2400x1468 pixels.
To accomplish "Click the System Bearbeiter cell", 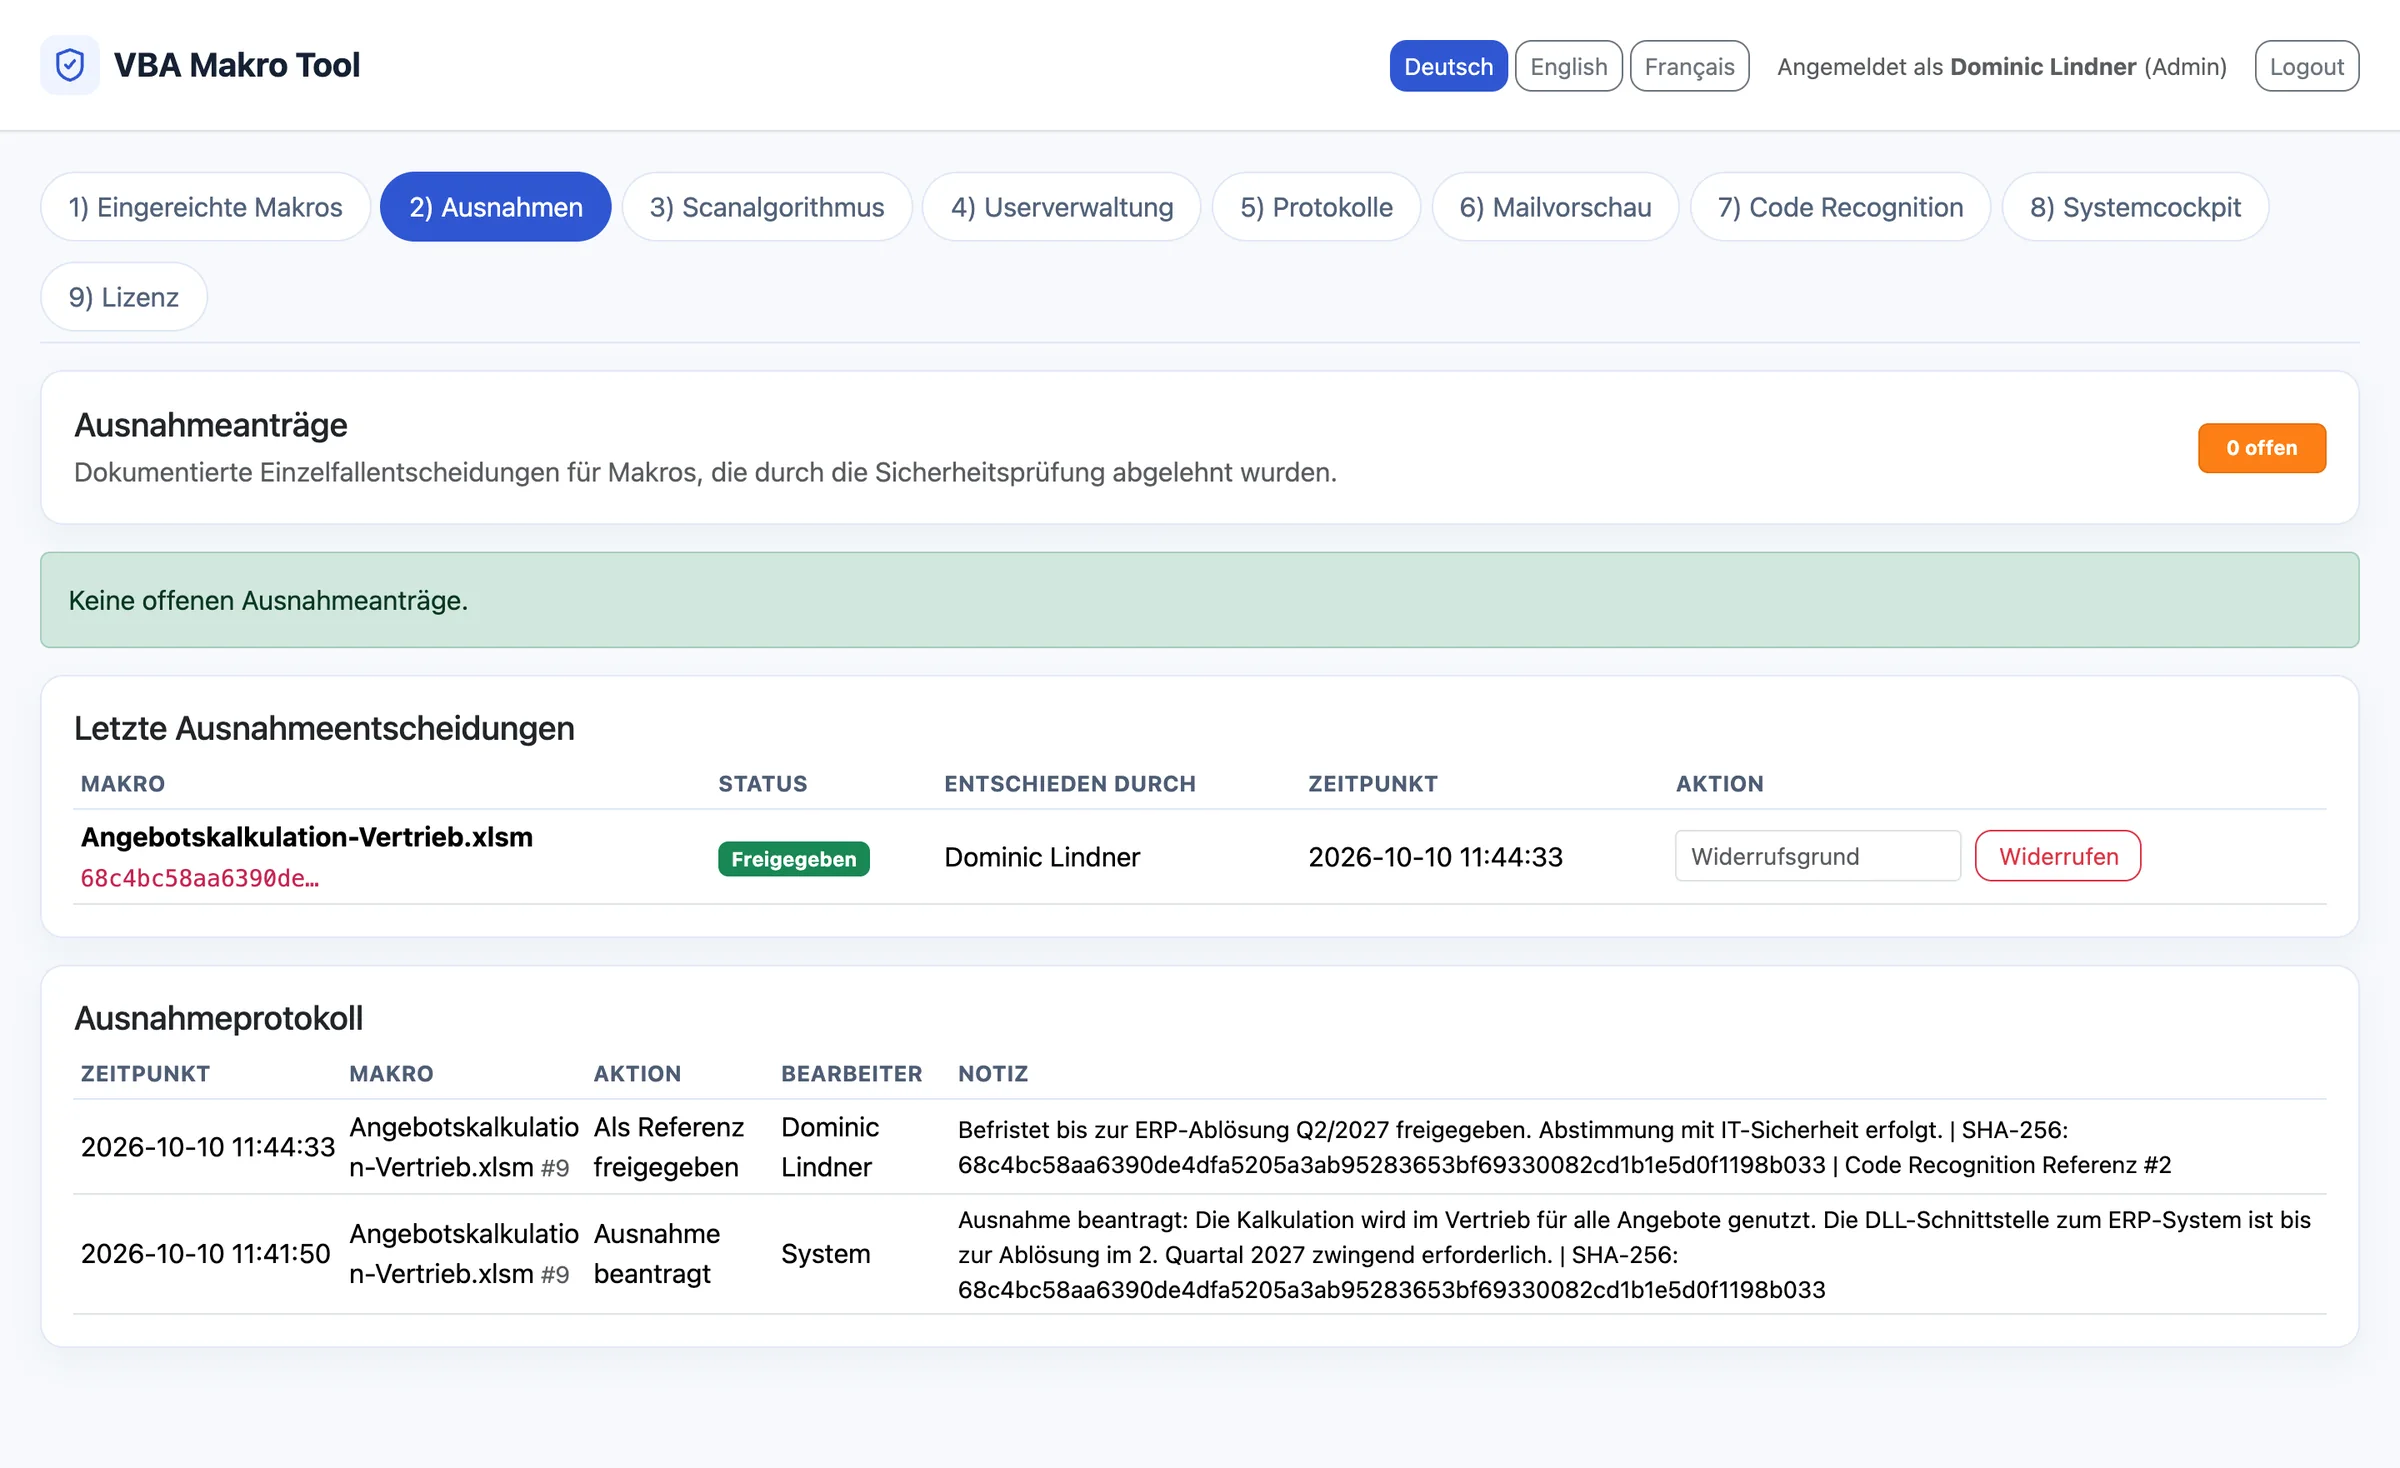I will pos(825,1254).
